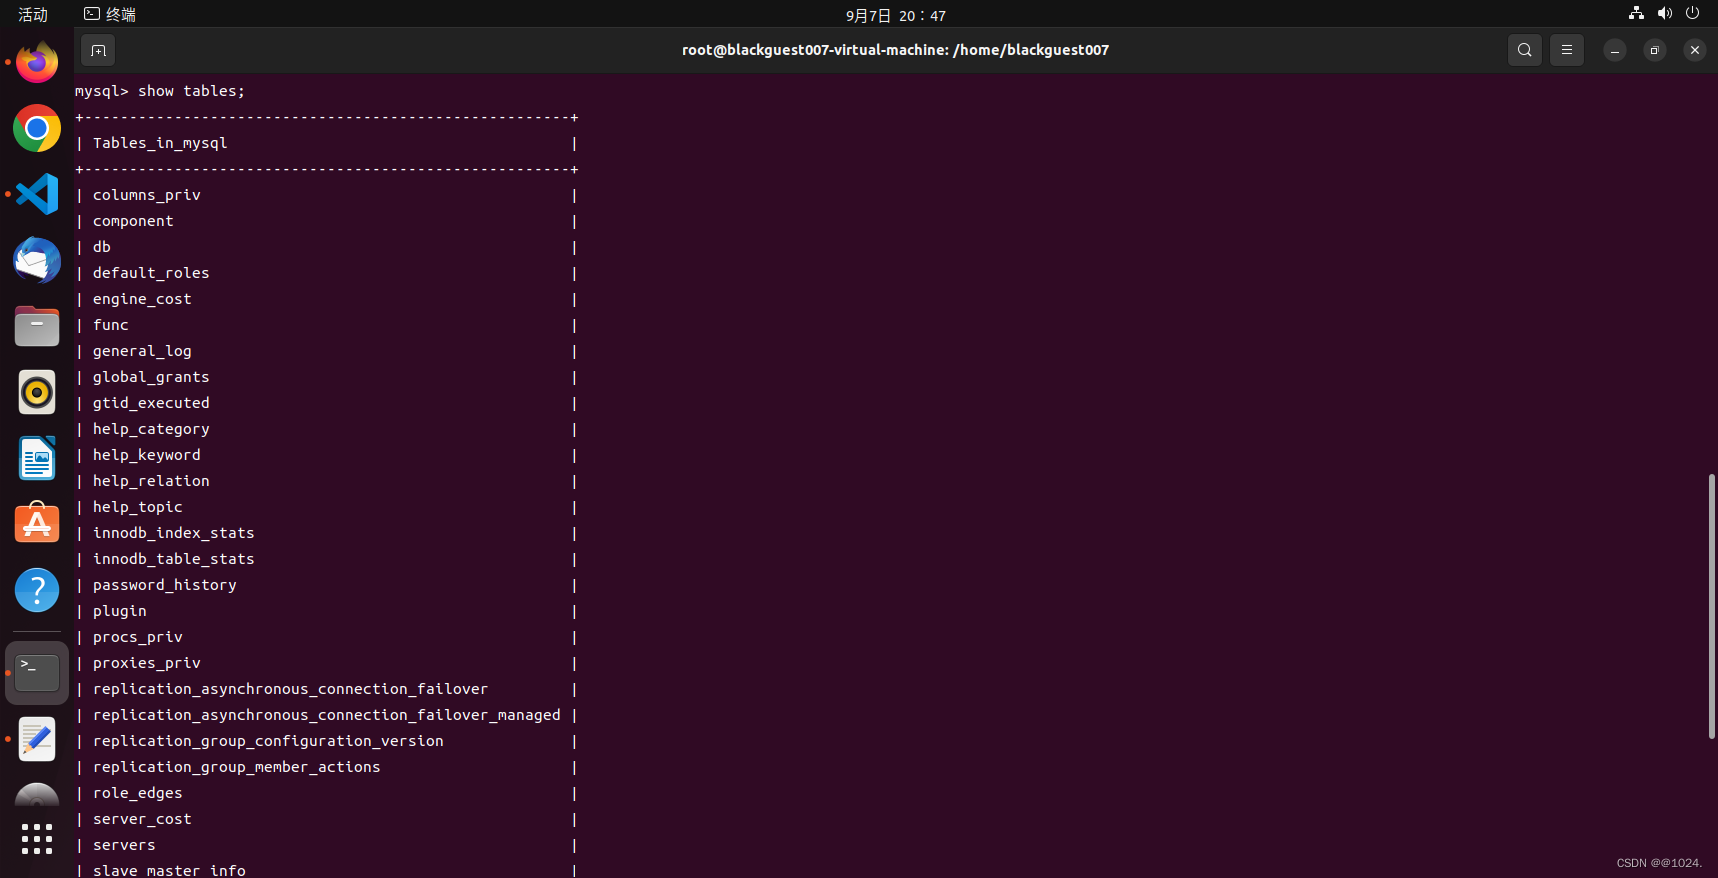The image size is (1718, 878).
Task: Click the plugin table row
Action: 327,611
